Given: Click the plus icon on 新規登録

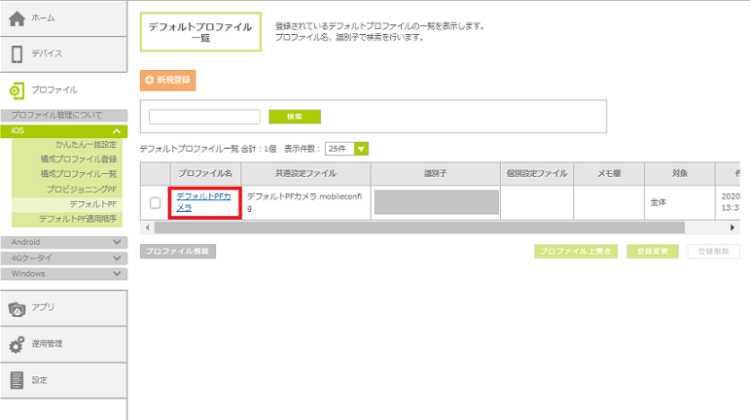Looking at the screenshot, I should (151, 79).
